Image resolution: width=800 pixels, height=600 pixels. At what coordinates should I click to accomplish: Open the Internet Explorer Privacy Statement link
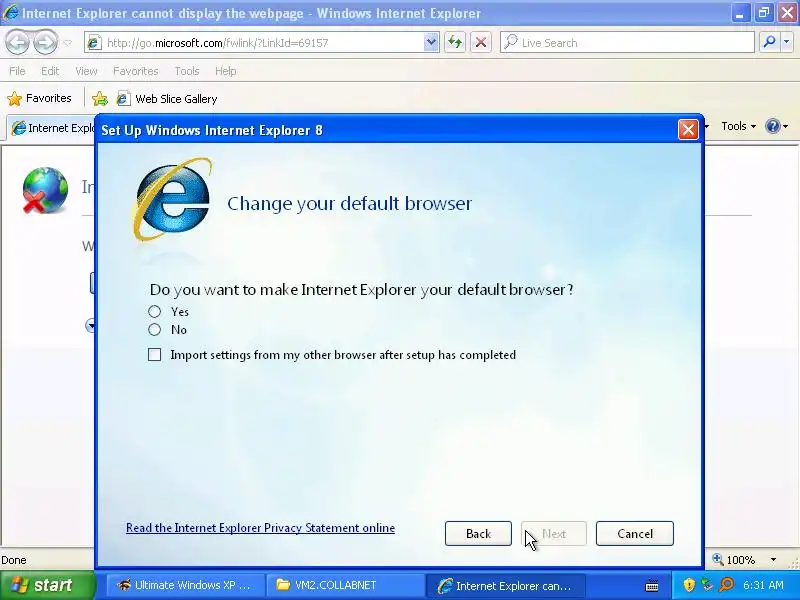click(x=260, y=528)
